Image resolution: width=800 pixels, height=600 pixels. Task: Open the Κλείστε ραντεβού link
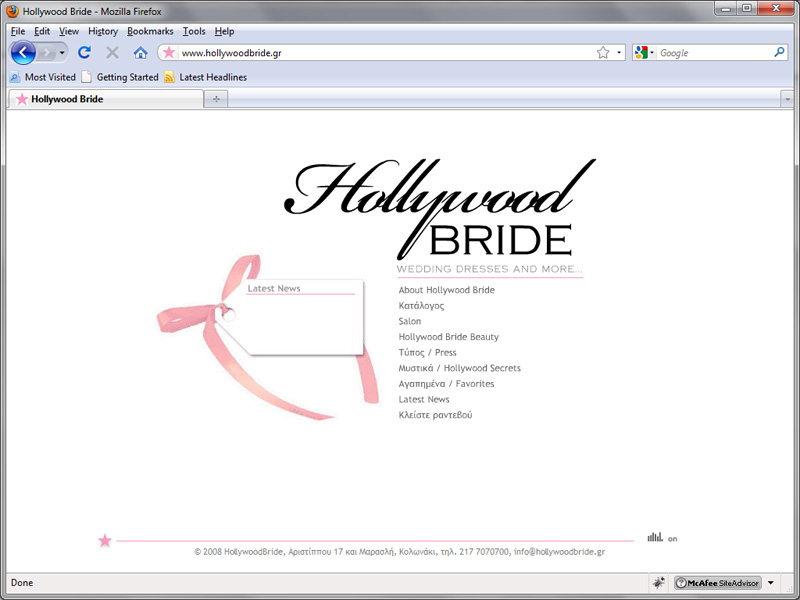tap(435, 415)
